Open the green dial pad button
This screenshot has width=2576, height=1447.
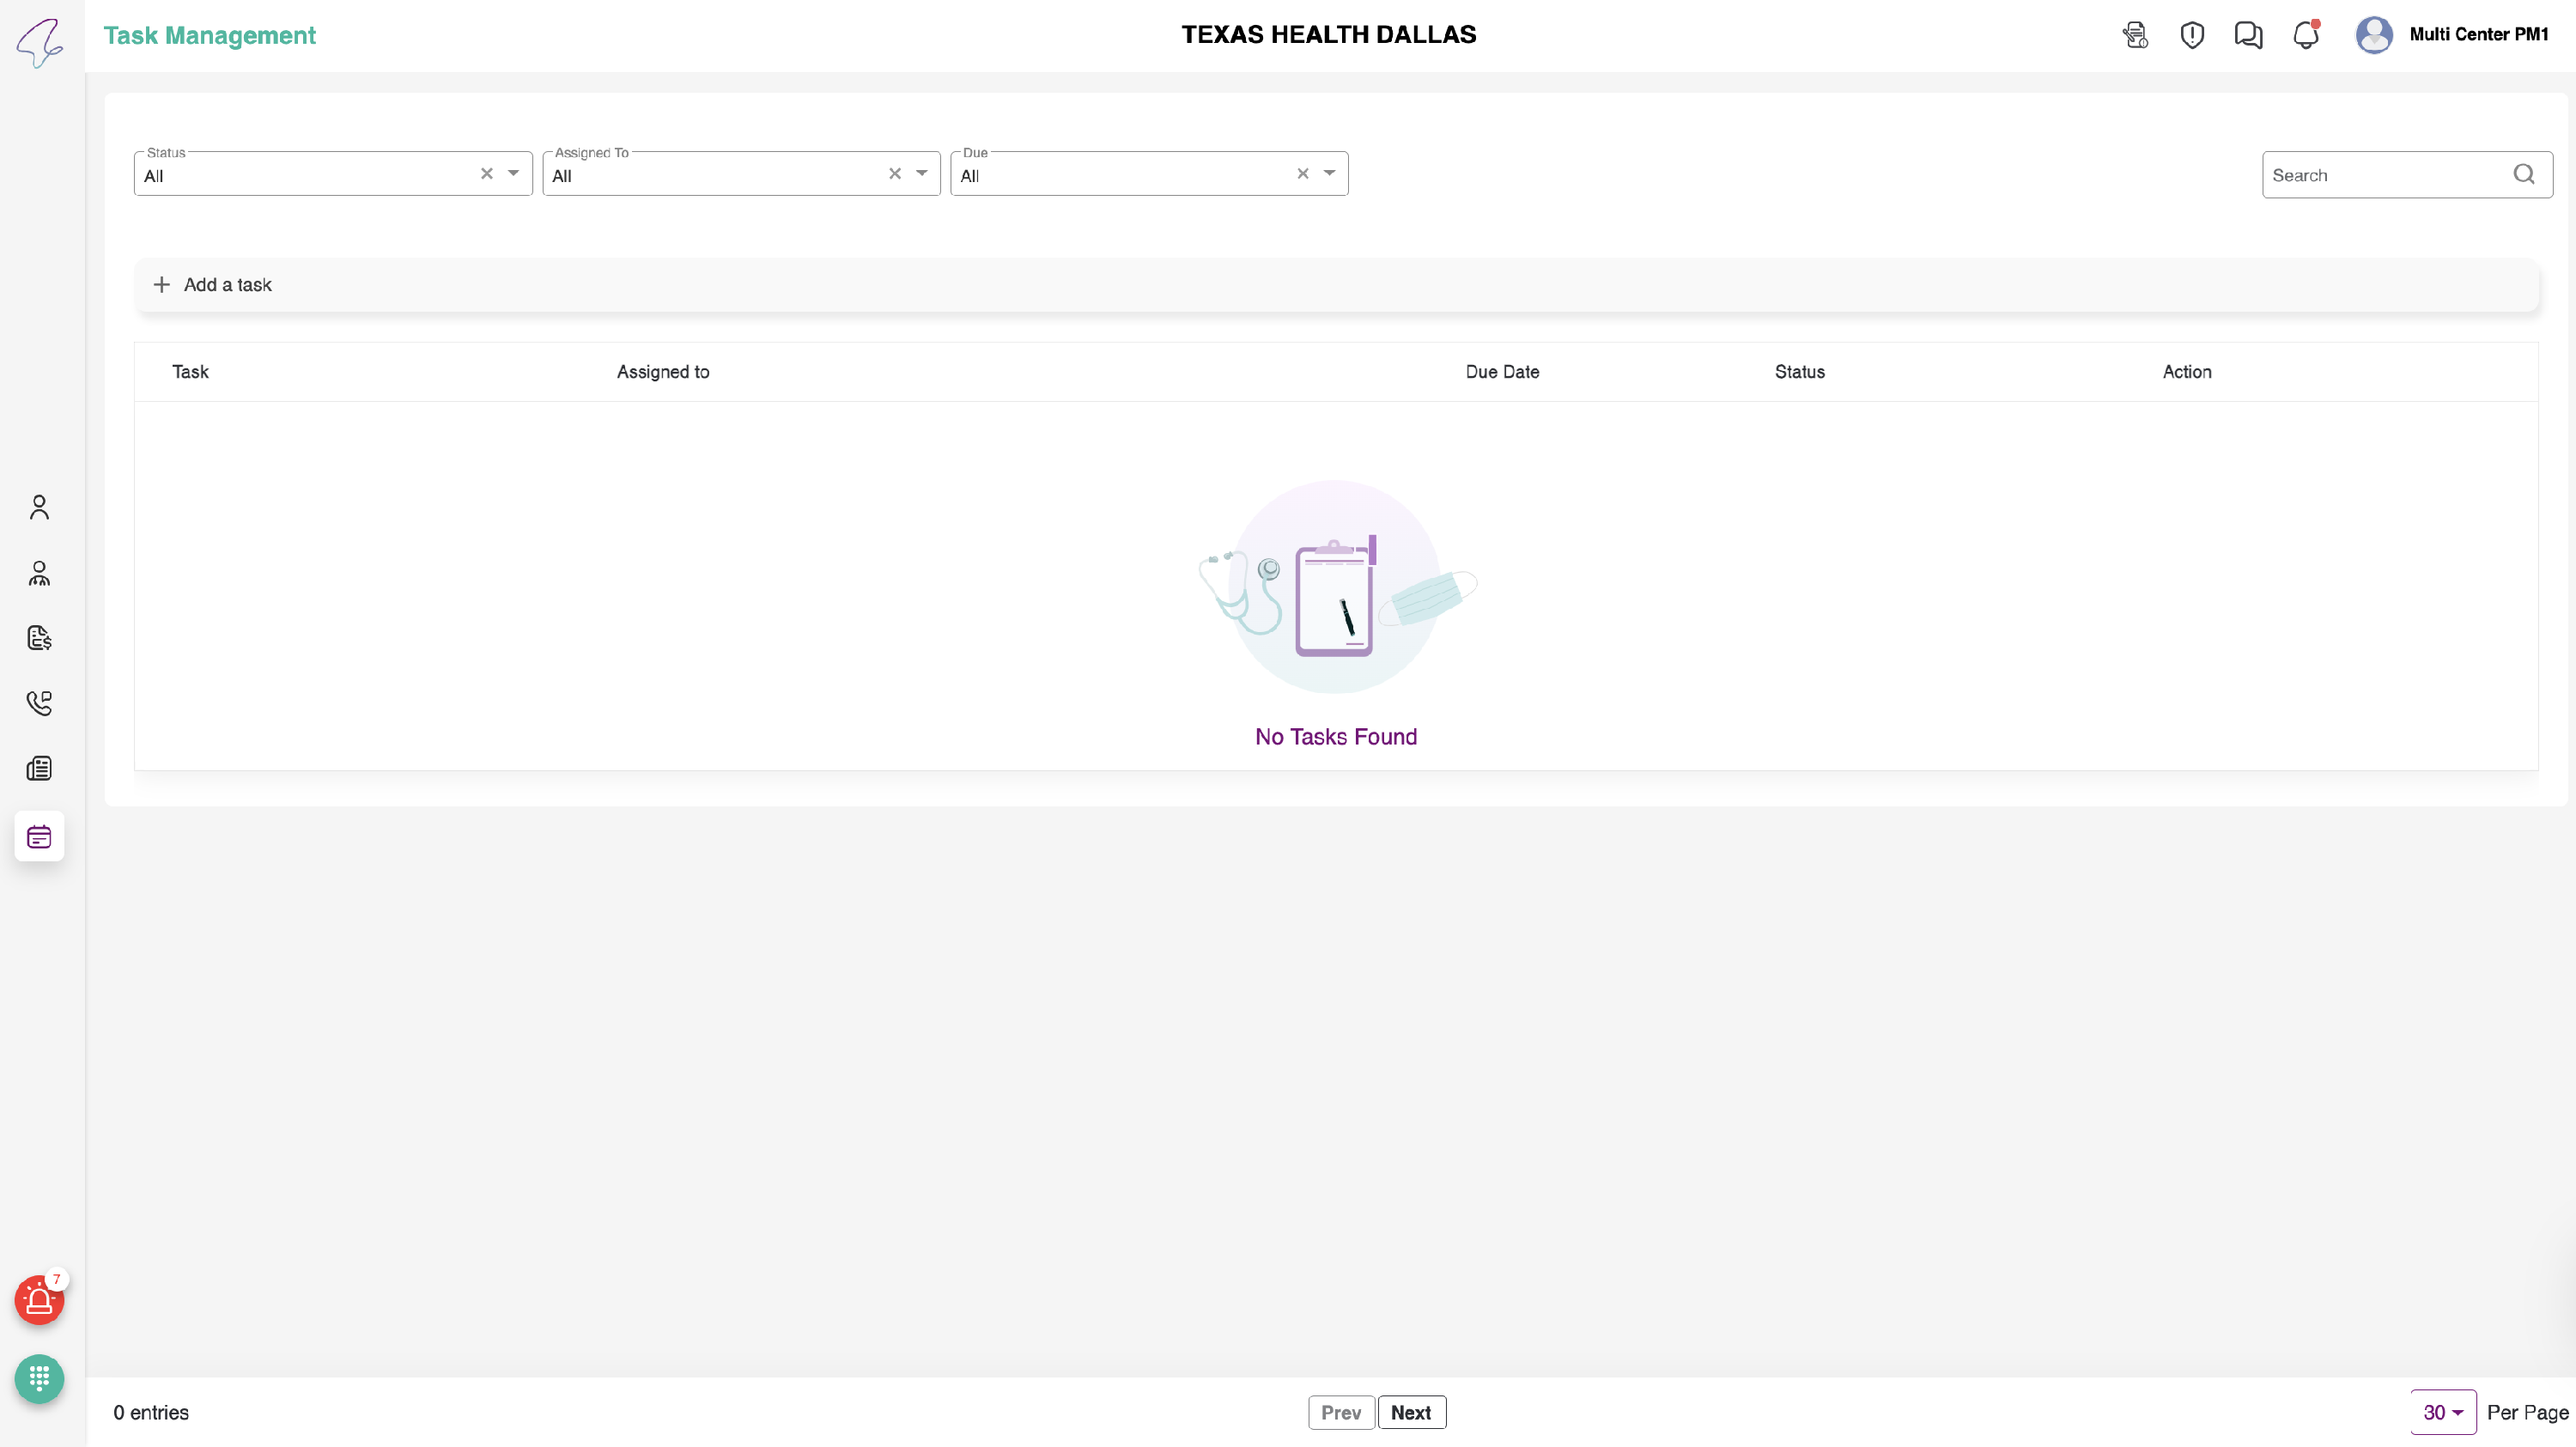[x=39, y=1379]
